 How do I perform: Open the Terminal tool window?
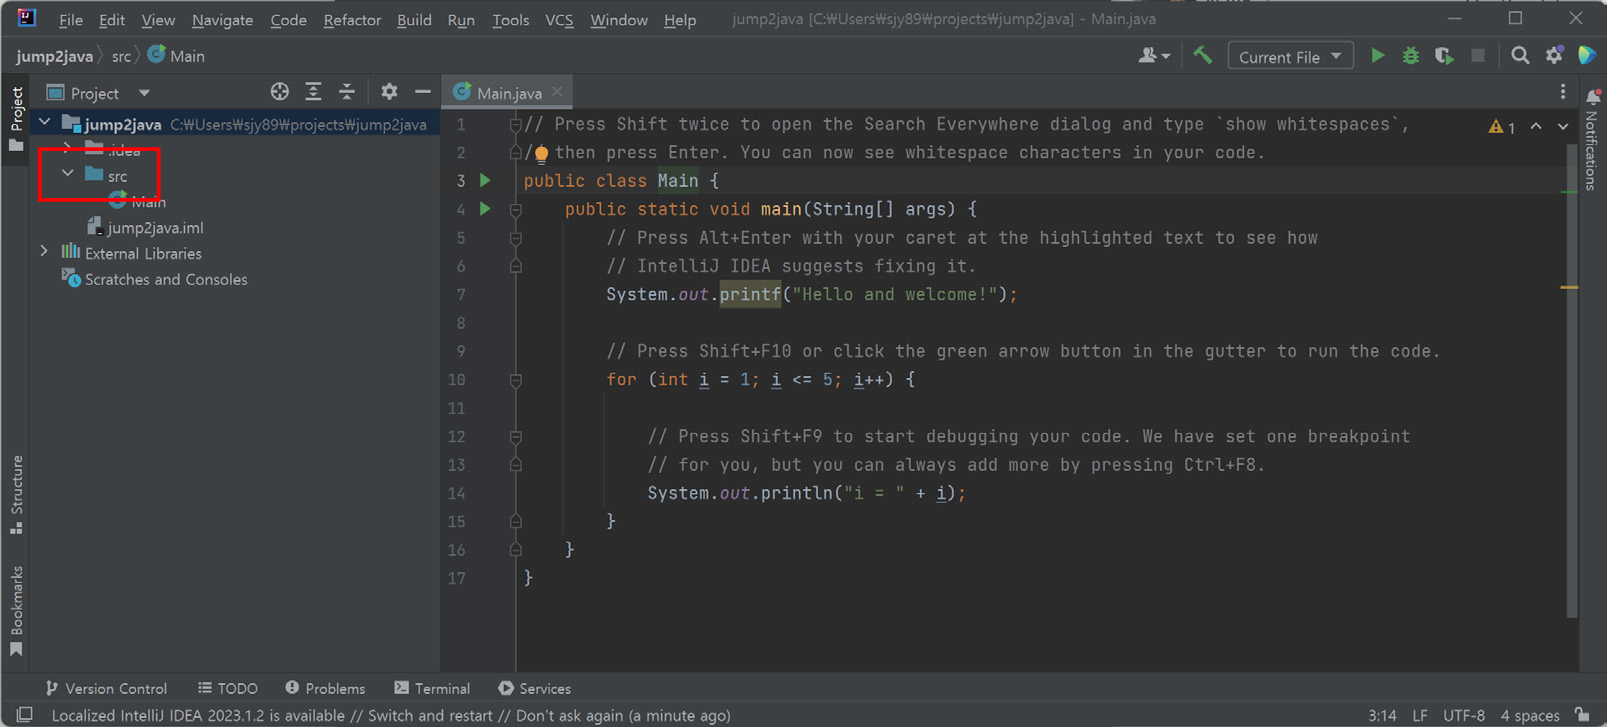point(432,688)
